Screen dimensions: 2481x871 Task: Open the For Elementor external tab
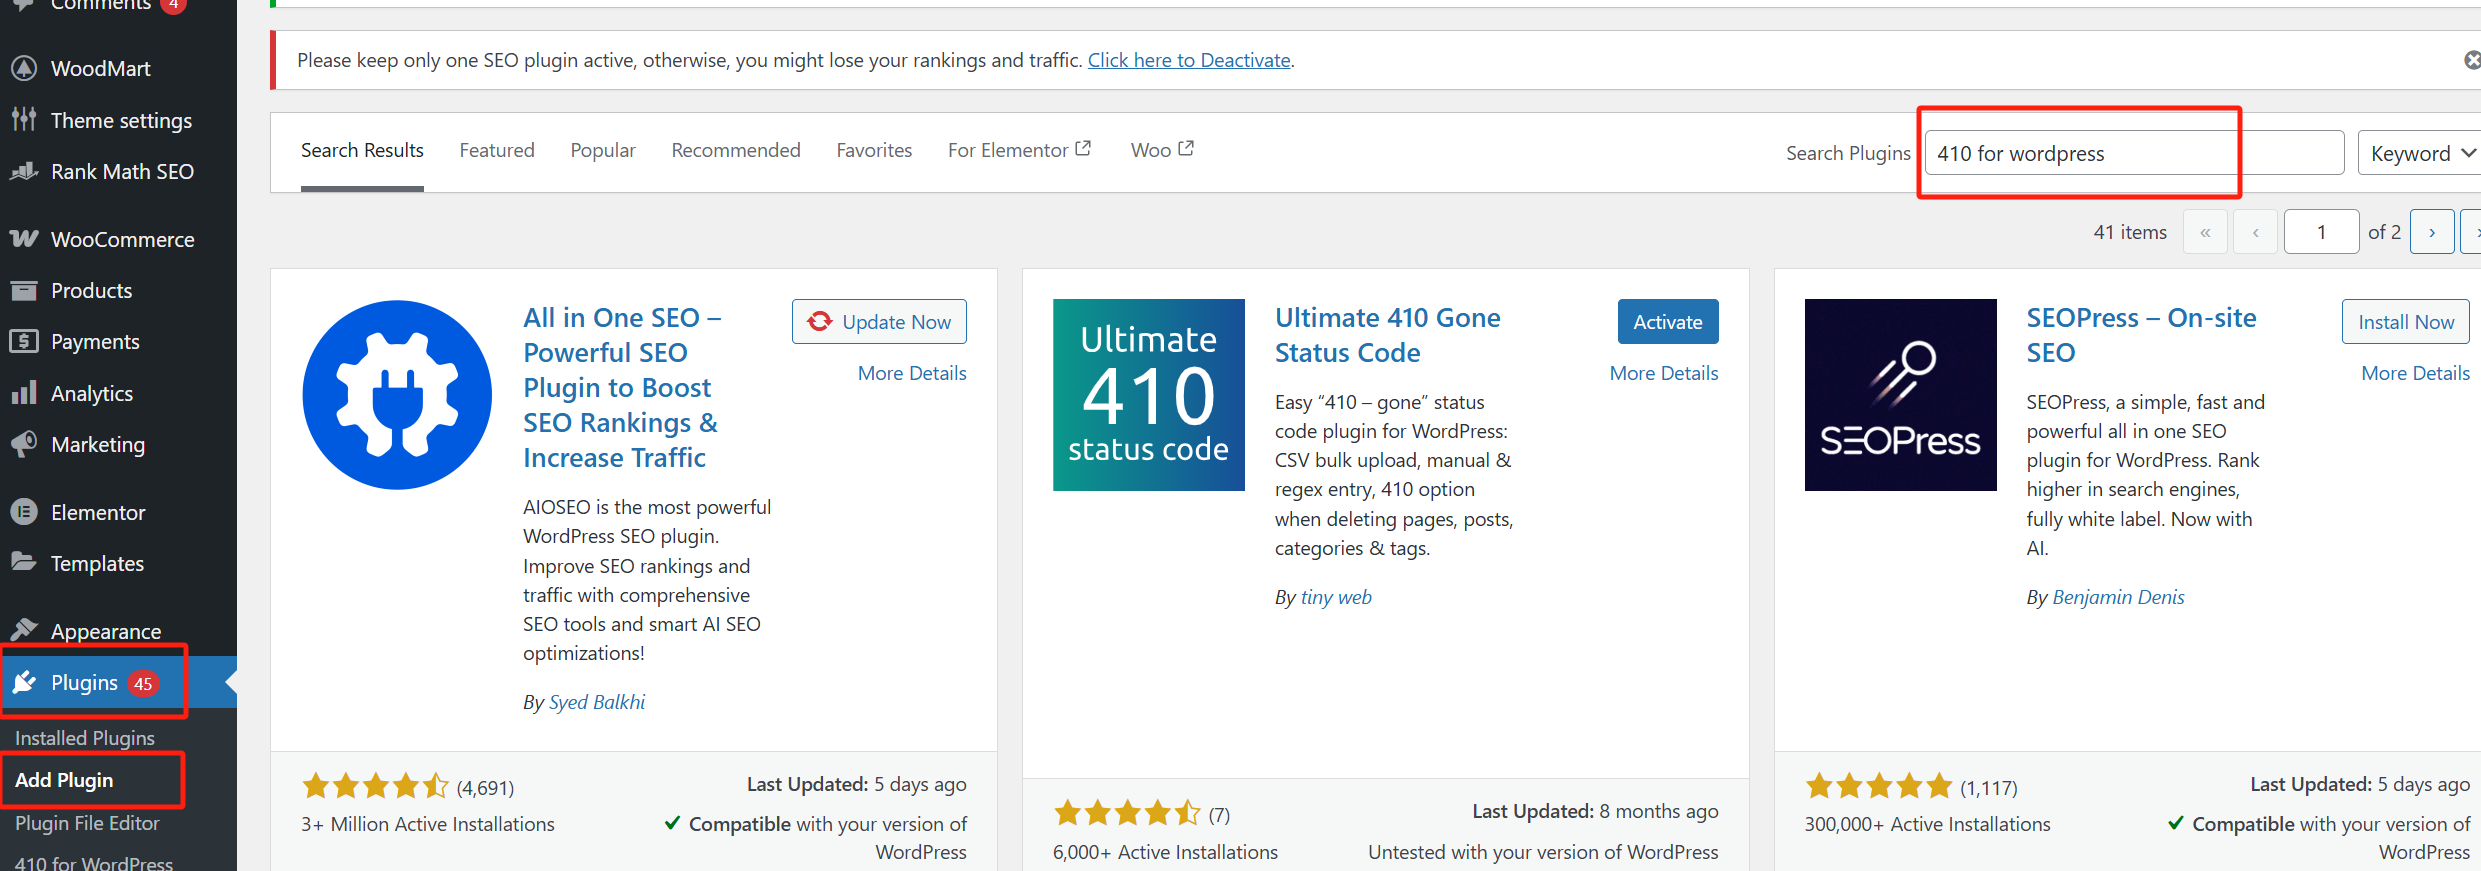[x=1018, y=150]
